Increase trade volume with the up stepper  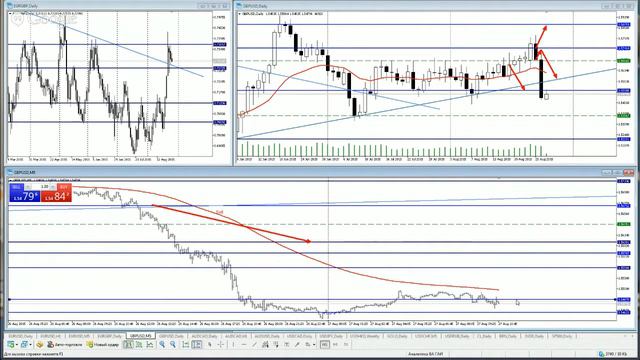[x=53, y=187]
